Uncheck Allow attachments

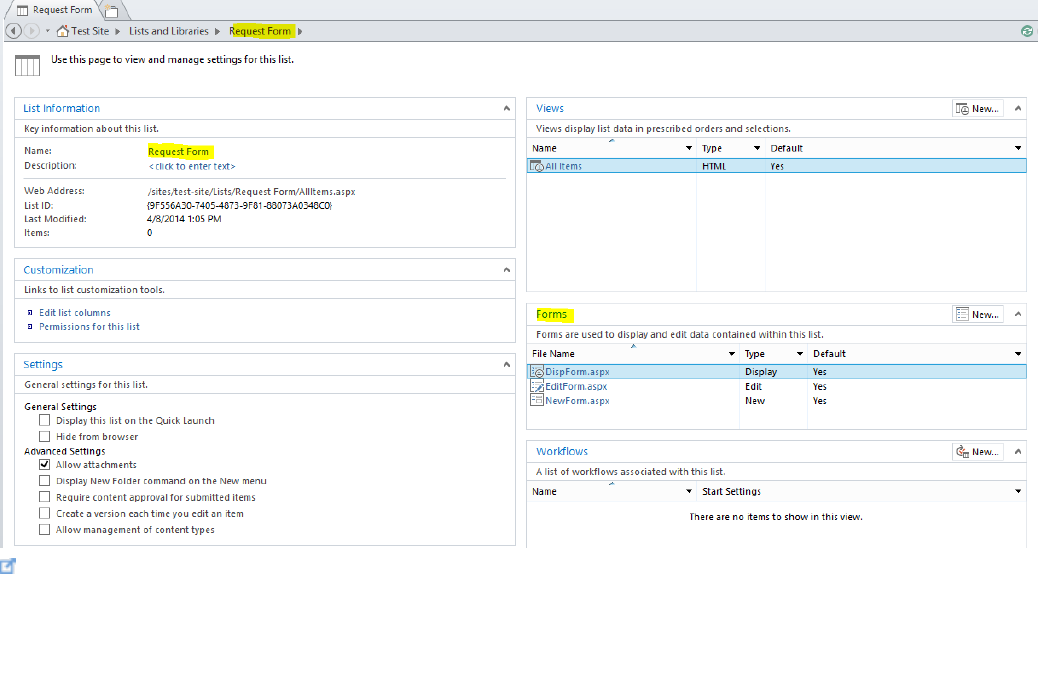44,465
